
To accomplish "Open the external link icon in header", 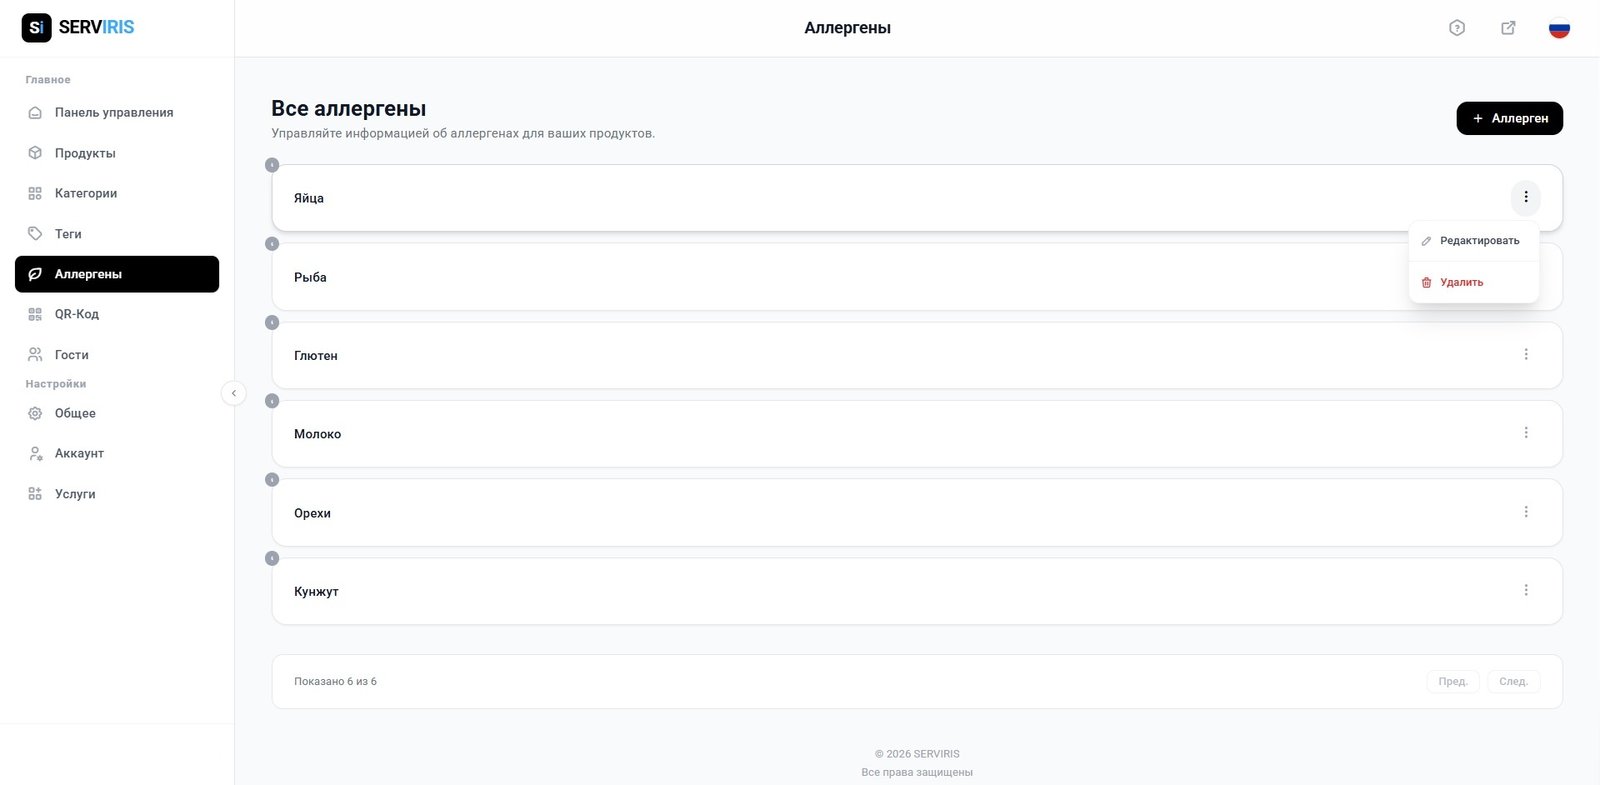I will [1508, 28].
